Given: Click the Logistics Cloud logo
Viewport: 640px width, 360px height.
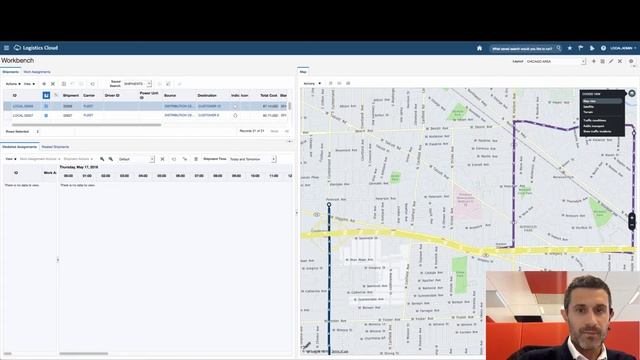Looking at the screenshot, I should tap(36, 48).
